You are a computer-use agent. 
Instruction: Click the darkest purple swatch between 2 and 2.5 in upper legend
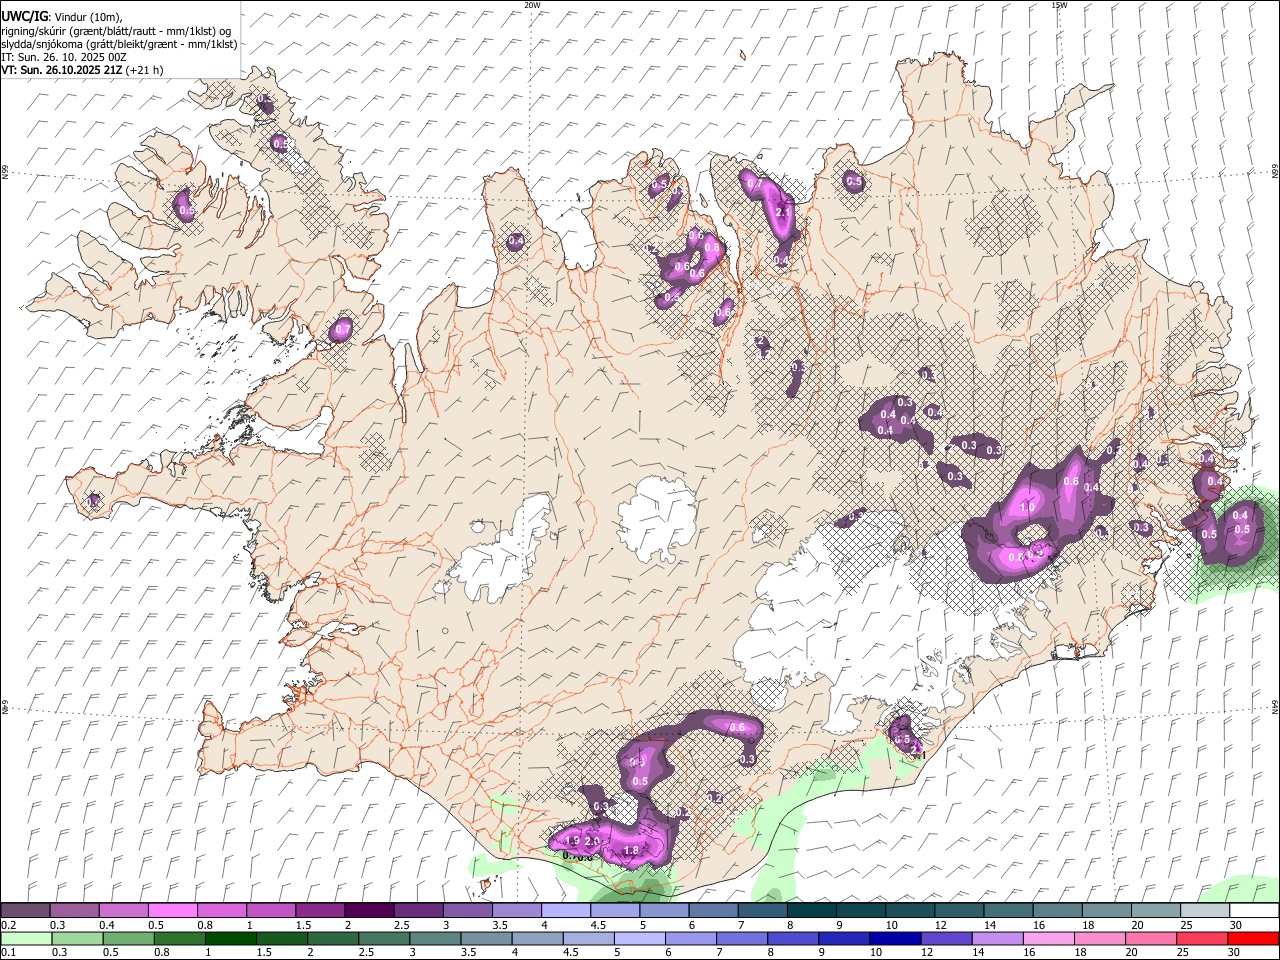pos(369,910)
